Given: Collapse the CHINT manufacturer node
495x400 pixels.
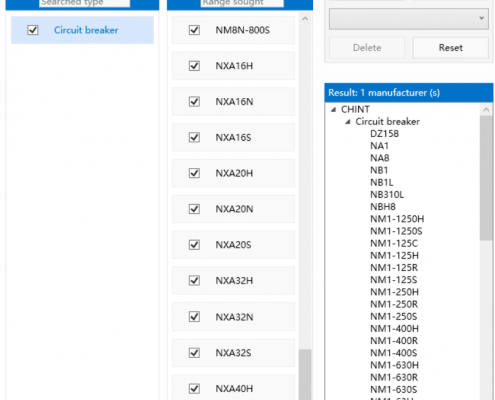Looking at the screenshot, I should 333,109.
